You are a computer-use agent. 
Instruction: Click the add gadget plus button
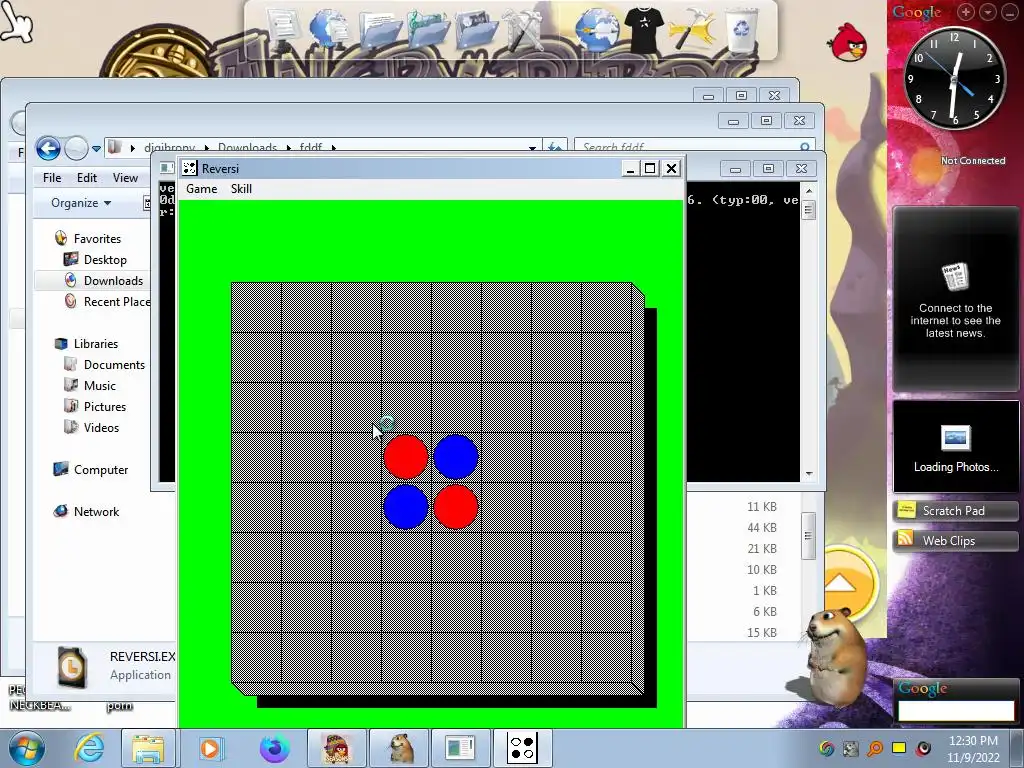click(967, 12)
